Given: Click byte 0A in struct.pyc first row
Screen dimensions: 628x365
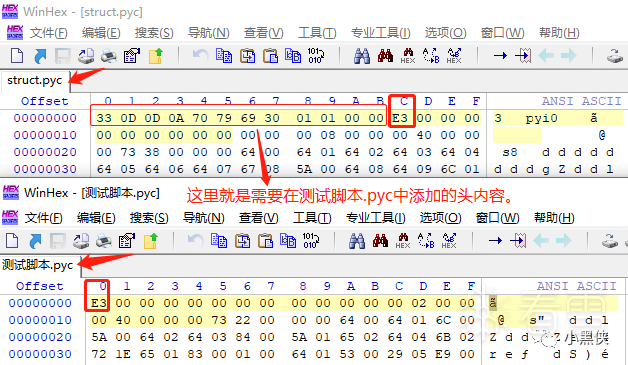Looking at the screenshot, I should point(176,118).
